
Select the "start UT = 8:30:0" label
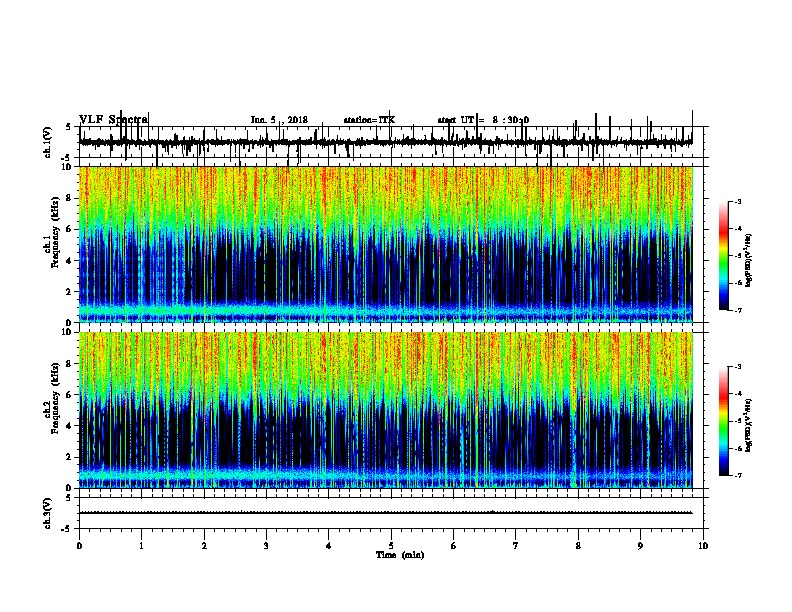click(483, 120)
